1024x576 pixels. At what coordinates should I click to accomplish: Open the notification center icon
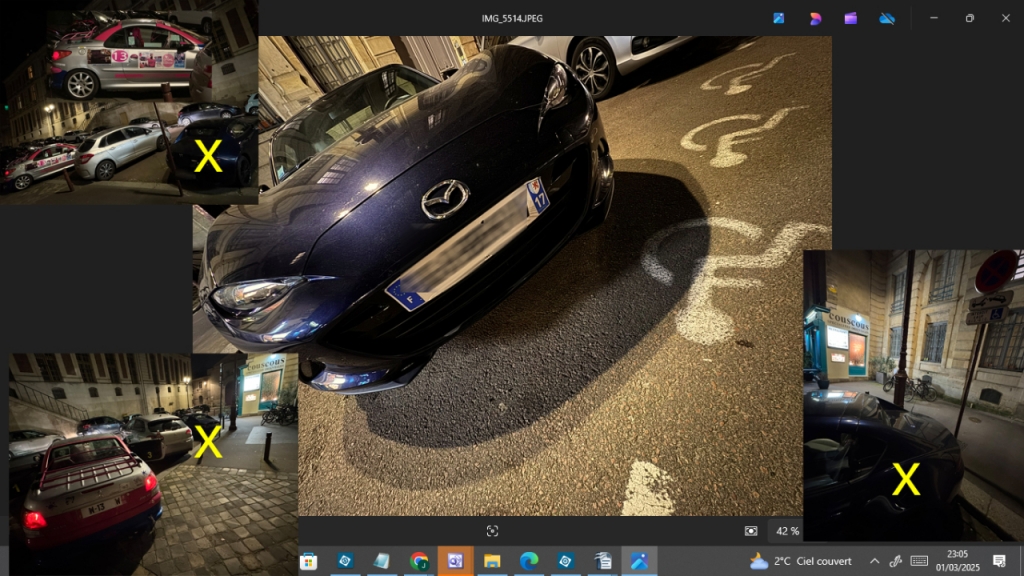click(x=999, y=561)
